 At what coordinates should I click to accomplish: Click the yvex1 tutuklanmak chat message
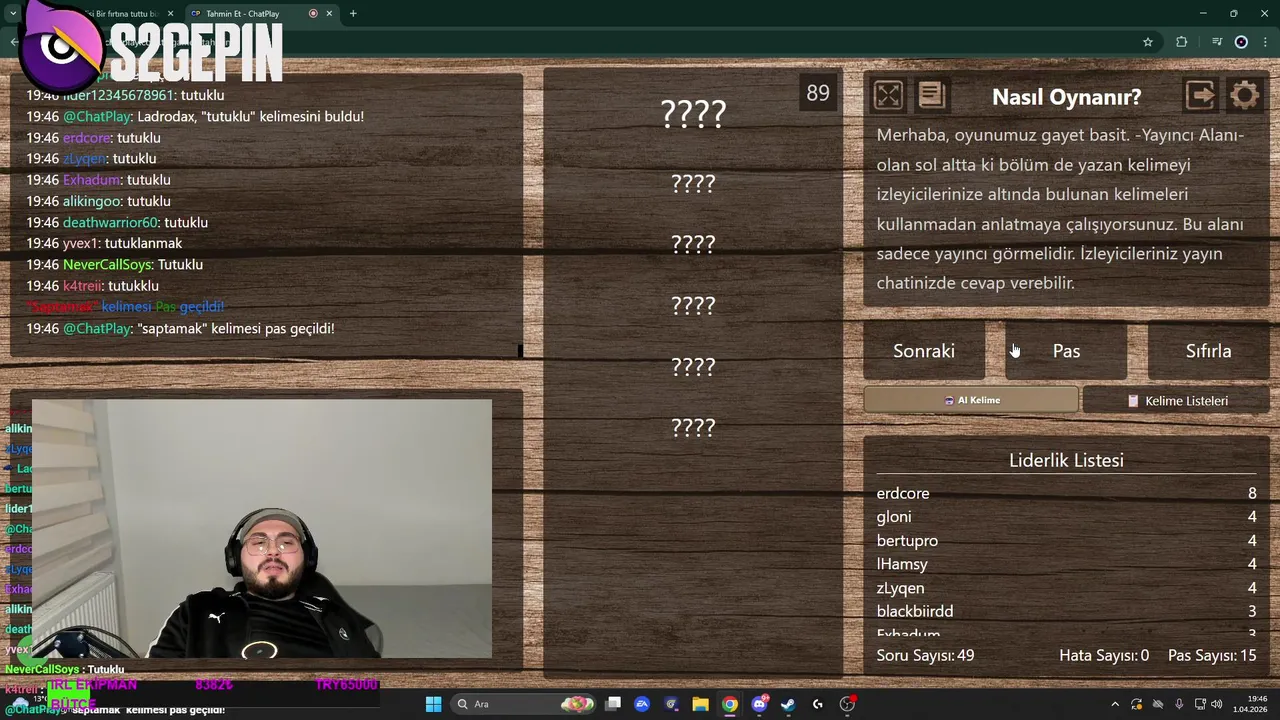click(104, 243)
